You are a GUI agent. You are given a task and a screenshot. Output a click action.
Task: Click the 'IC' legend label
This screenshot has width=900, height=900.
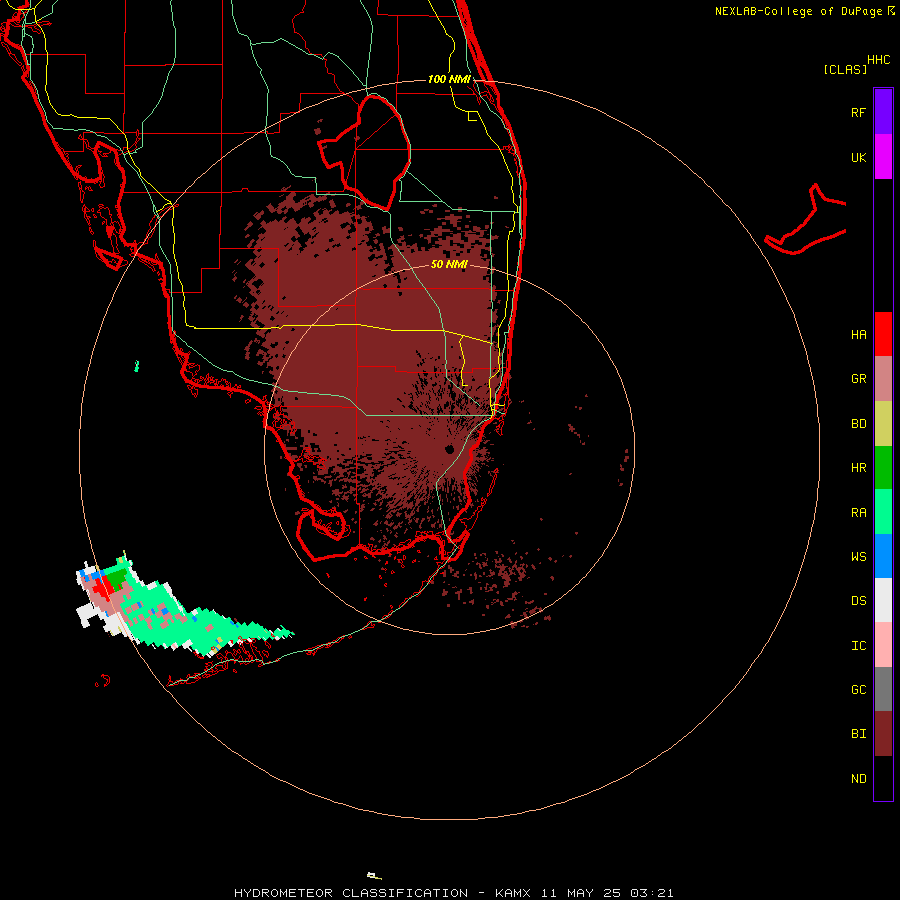pos(858,646)
